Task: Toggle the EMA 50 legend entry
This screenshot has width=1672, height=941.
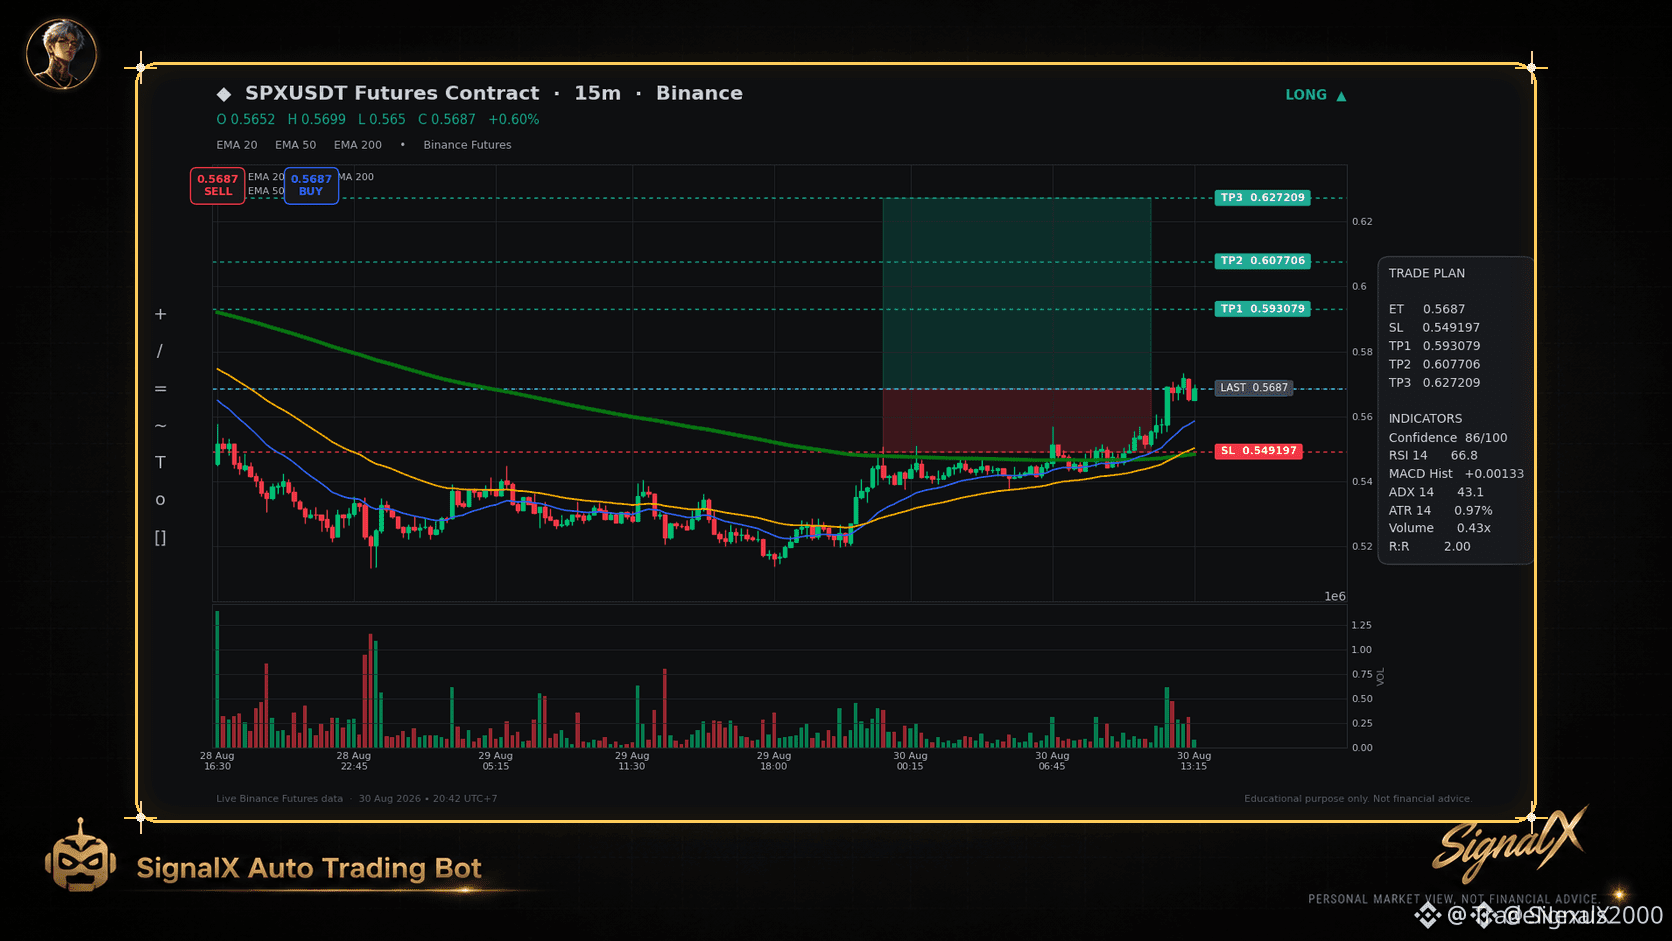Action: [296, 145]
